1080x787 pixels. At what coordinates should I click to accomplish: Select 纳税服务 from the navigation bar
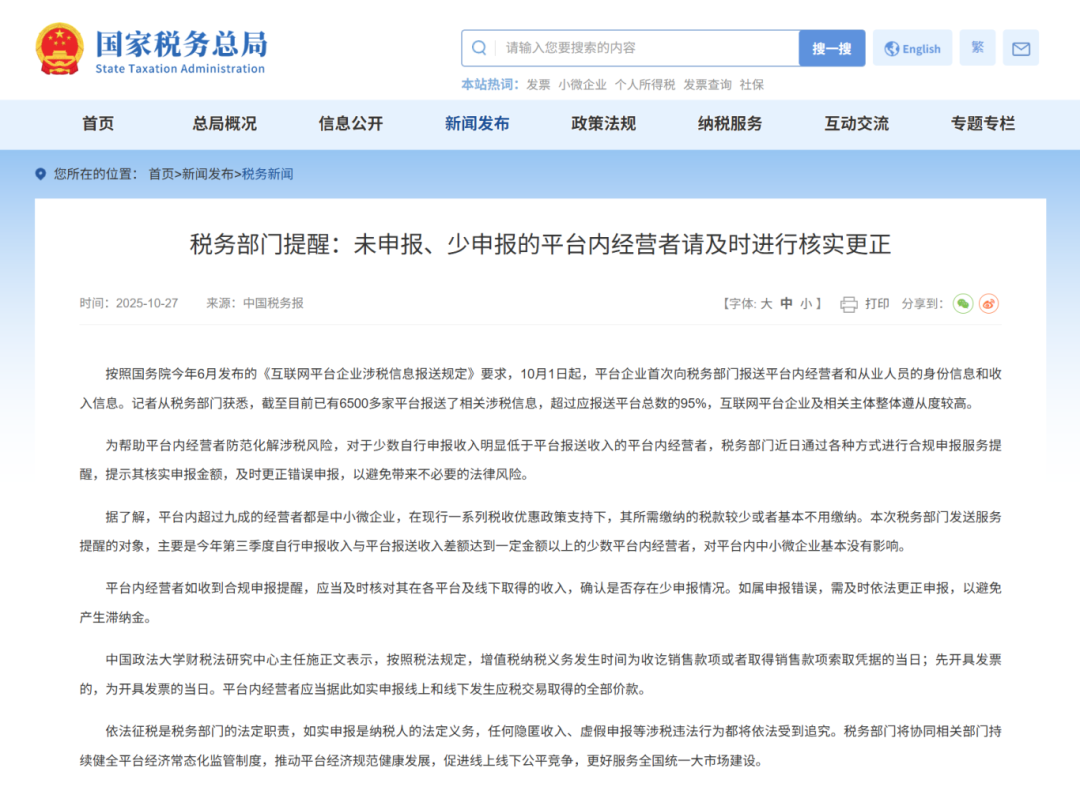pyautogui.click(x=727, y=124)
